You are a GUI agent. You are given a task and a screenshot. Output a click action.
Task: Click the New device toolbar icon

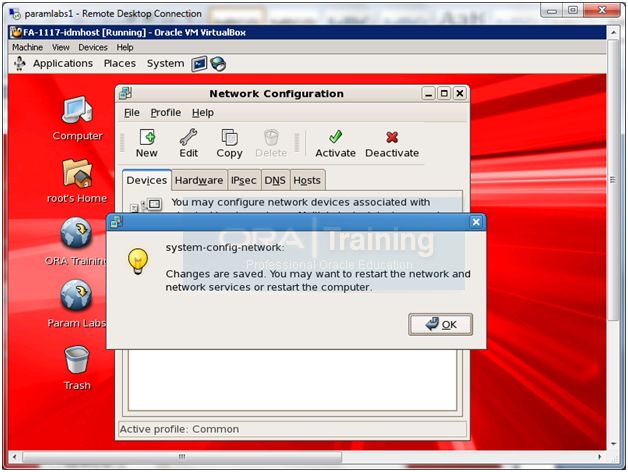point(147,137)
